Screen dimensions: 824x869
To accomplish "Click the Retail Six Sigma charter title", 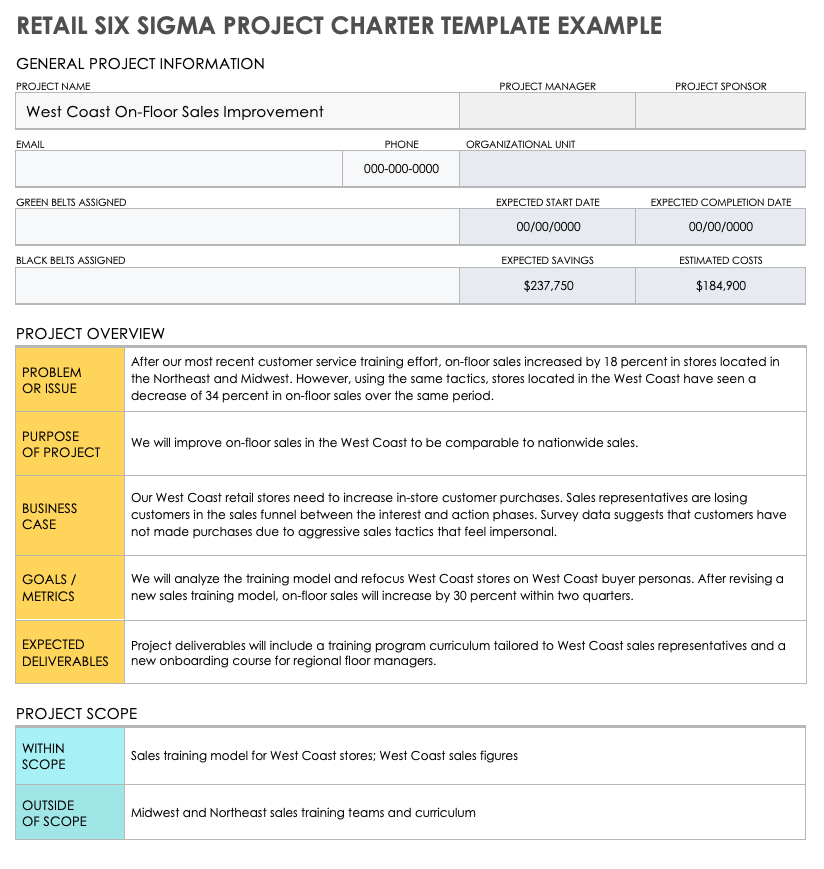I will click(x=339, y=25).
